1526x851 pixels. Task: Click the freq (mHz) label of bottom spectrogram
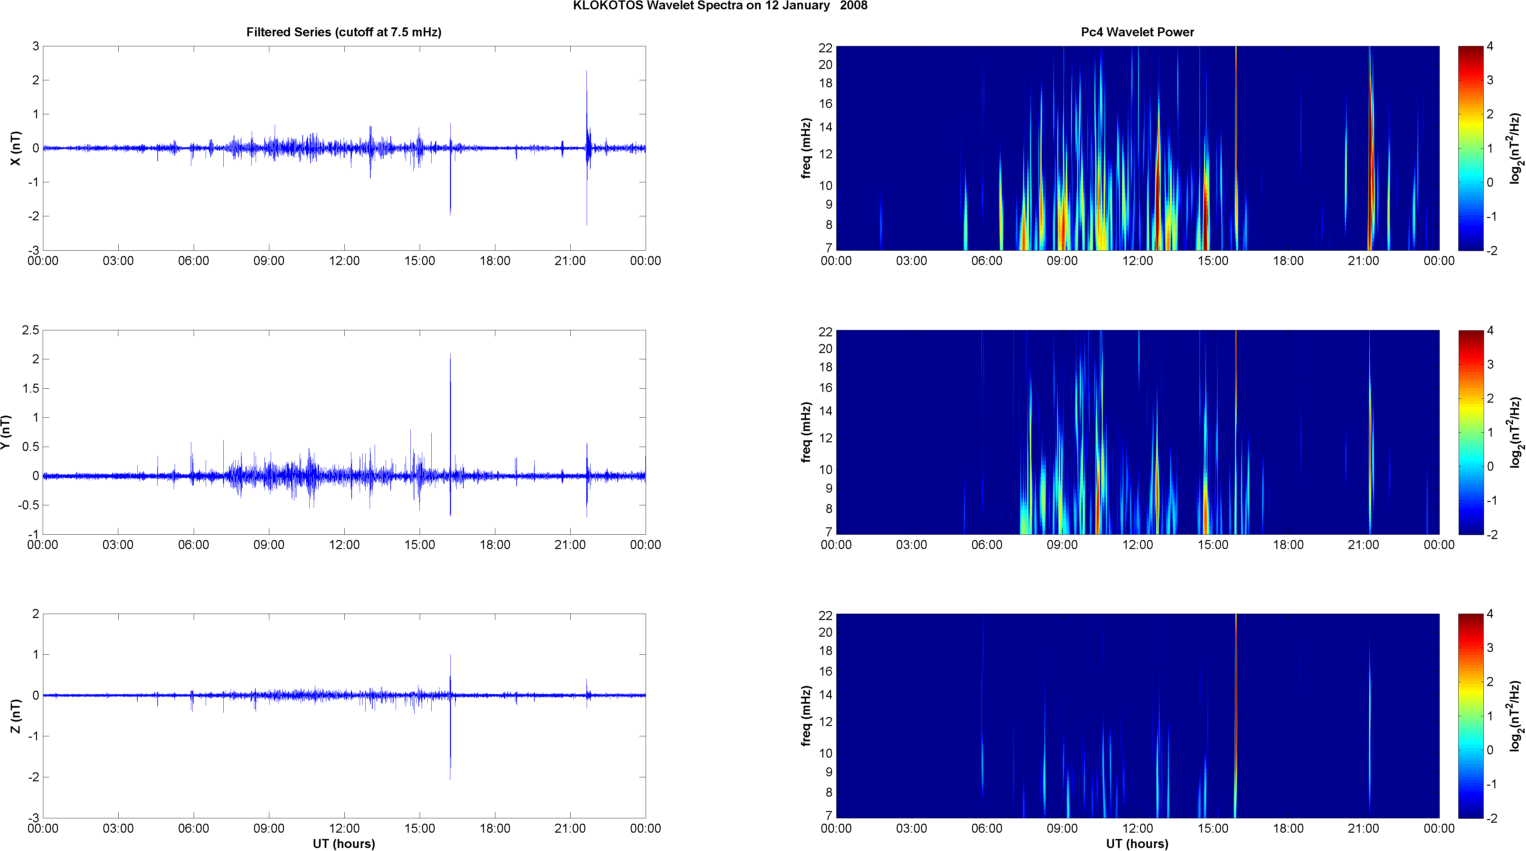[x=806, y=716]
